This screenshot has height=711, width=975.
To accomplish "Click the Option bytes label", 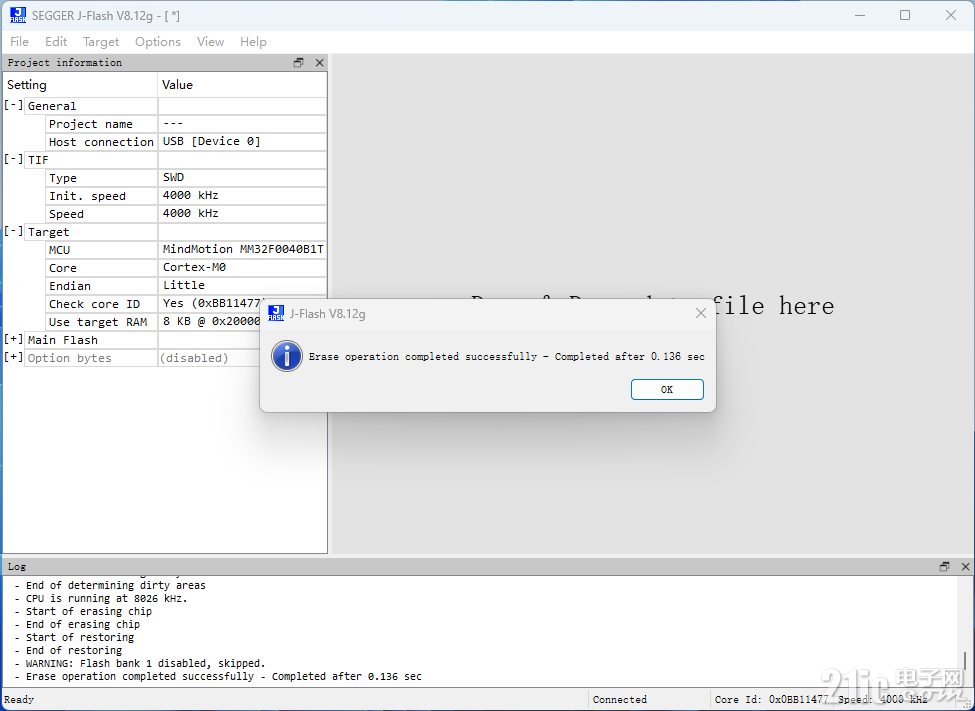I will pyautogui.click(x=70, y=358).
